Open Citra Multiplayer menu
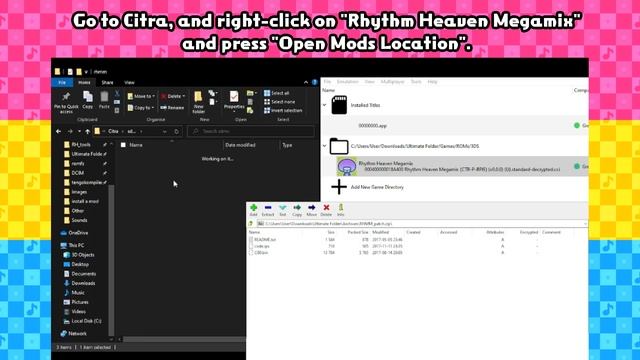Viewport: 640px width, 360px height. (392, 82)
